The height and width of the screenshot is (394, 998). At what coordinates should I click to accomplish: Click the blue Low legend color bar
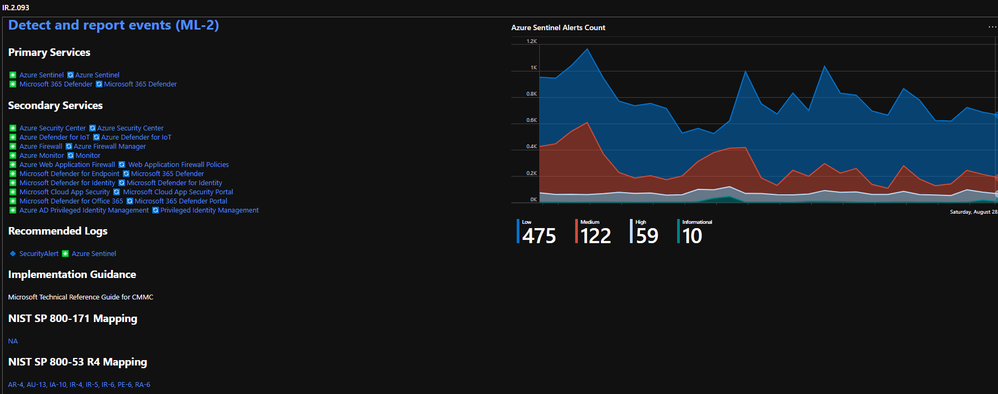[x=518, y=232]
